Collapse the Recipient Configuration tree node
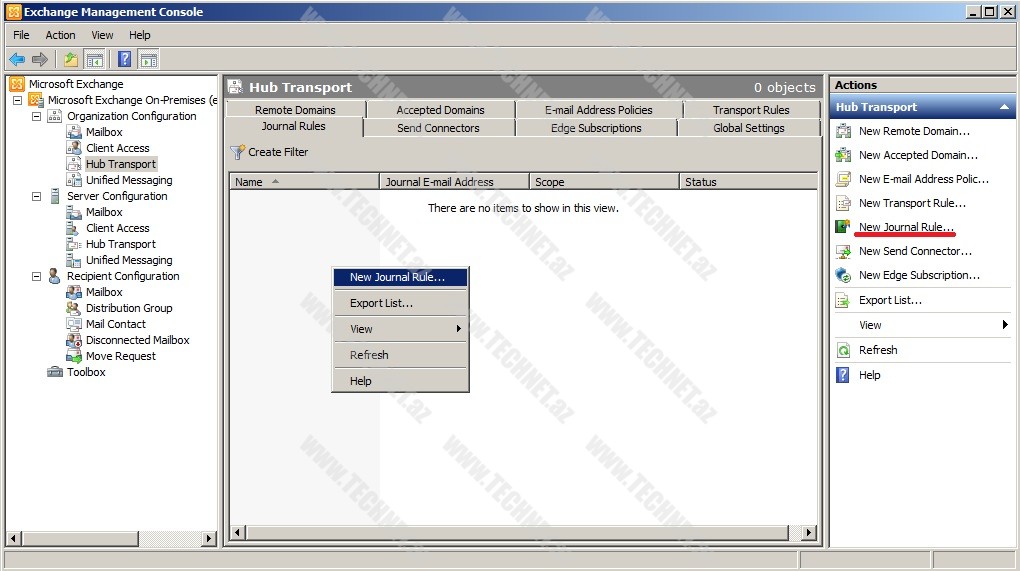 [x=37, y=276]
